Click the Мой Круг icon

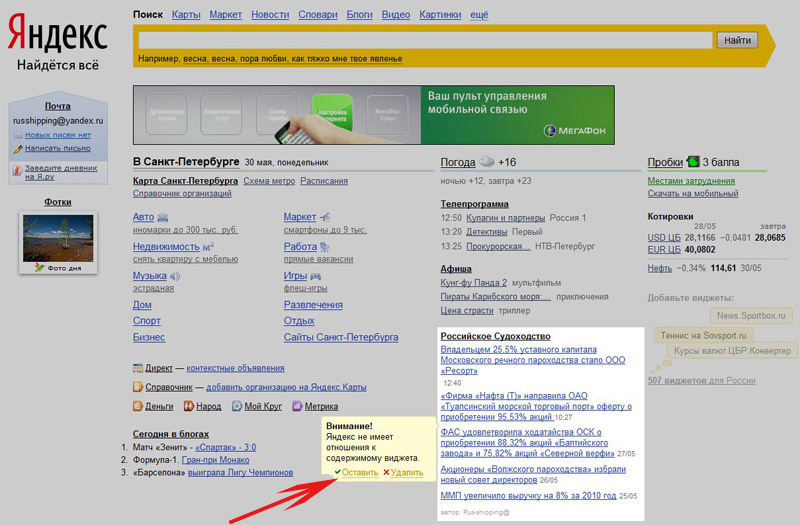coord(237,406)
